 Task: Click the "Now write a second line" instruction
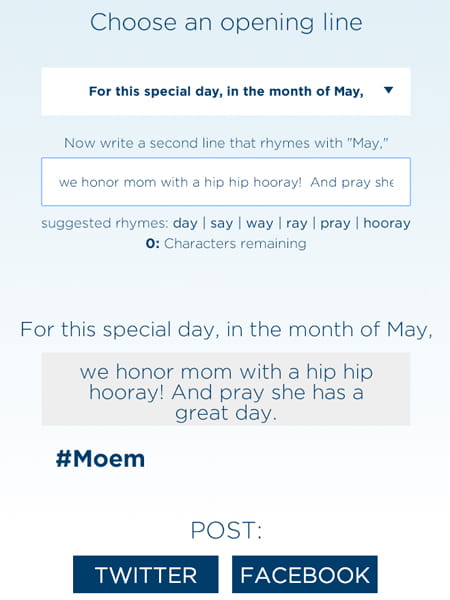click(226, 143)
